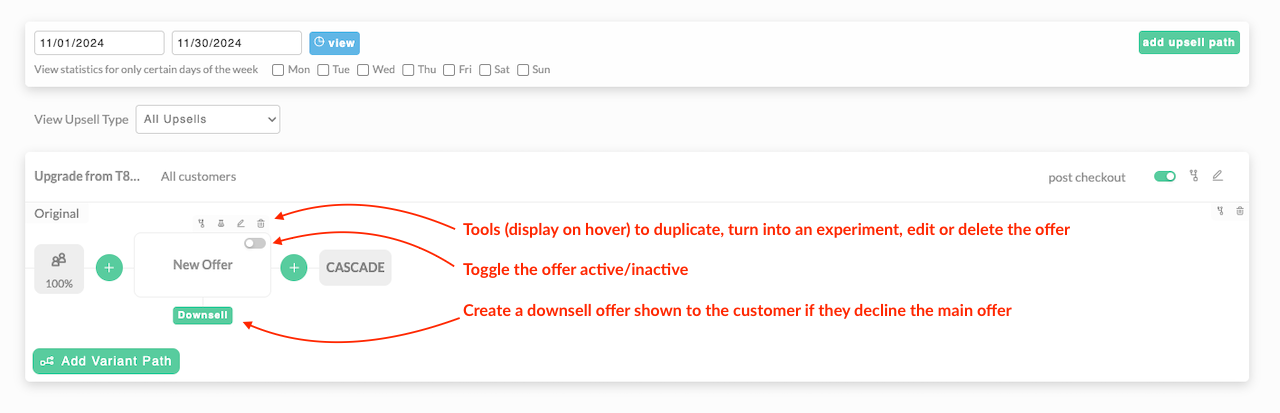Check the Sat day filter
Screen dimensions: 1280x413
(x=485, y=70)
